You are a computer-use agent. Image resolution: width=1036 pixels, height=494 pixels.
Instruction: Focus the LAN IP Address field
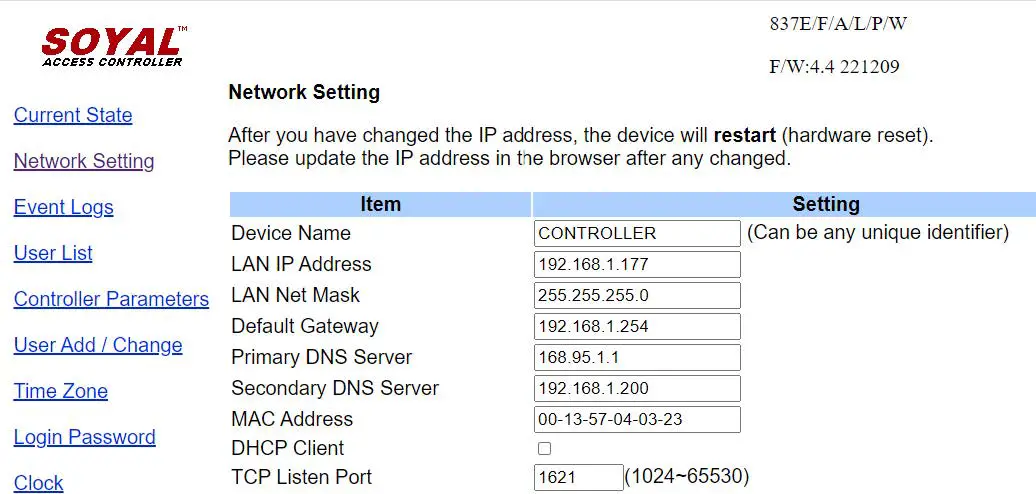pyautogui.click(x=637, y=264)
